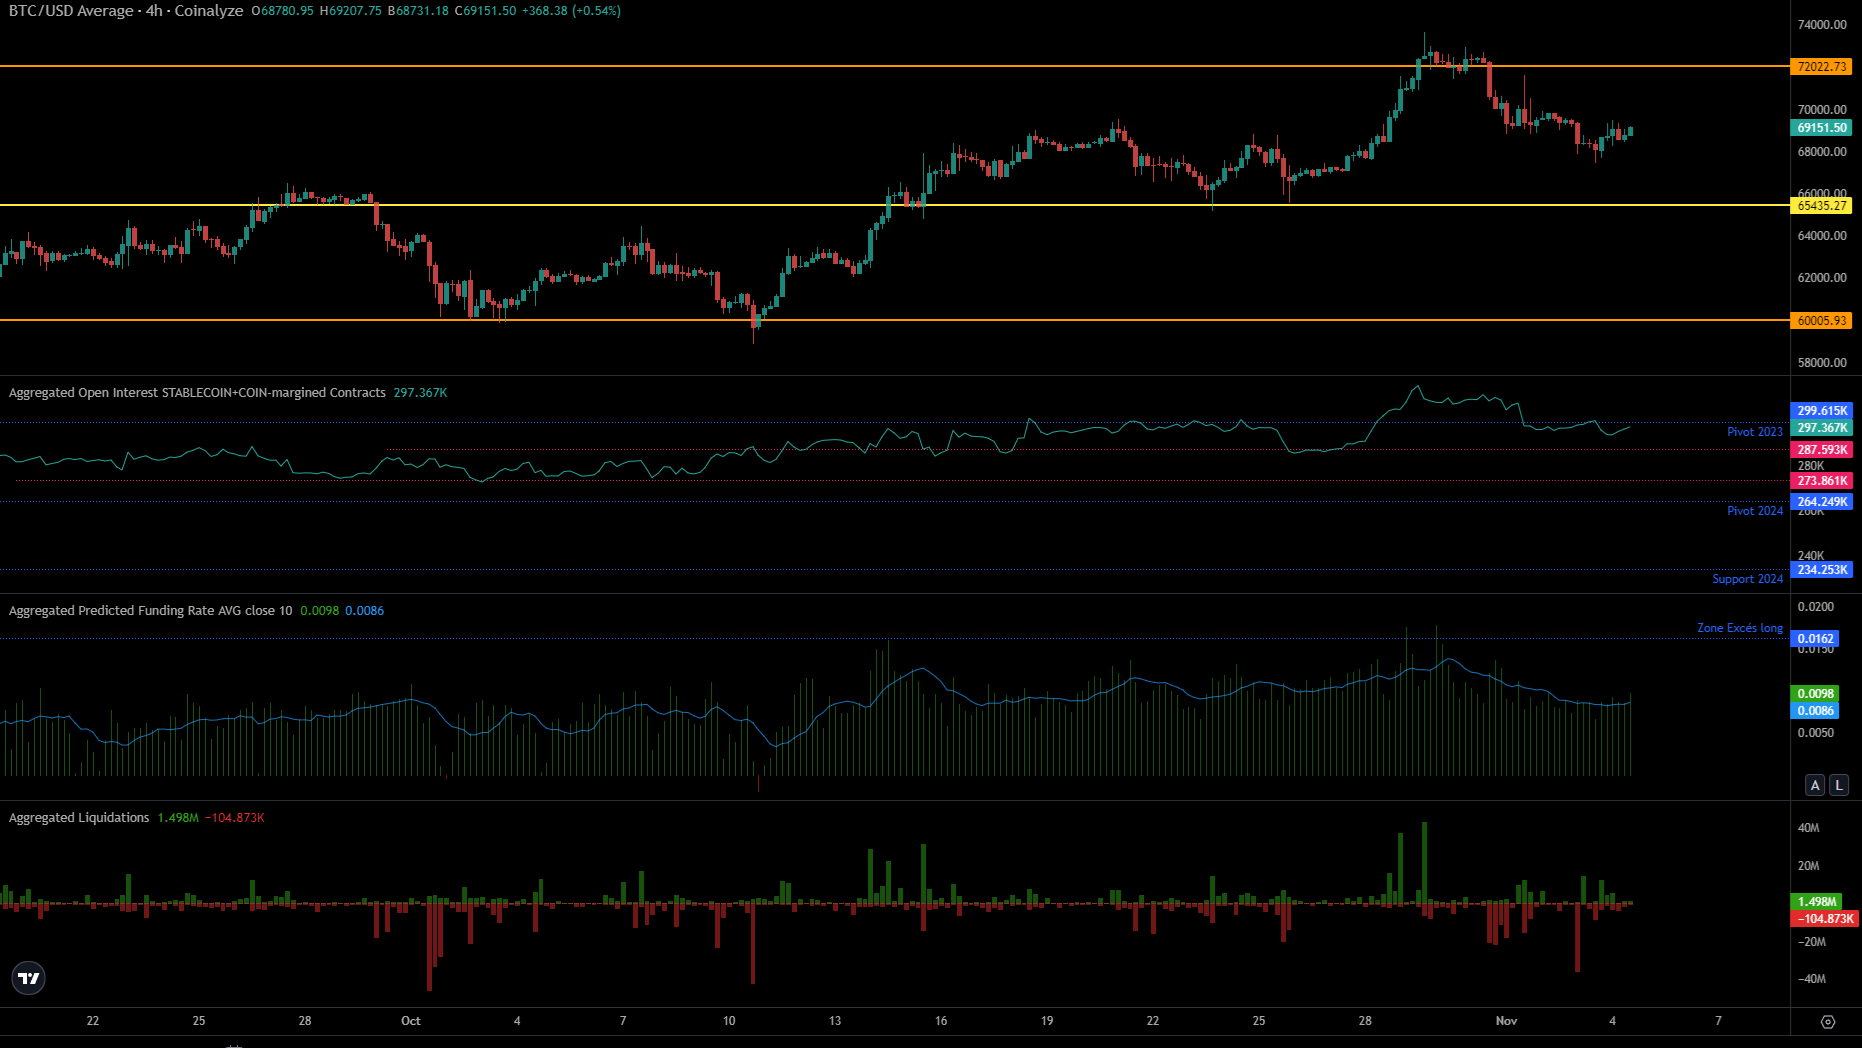Click date 13 on the time axis
1862x1048 pixels.
click(x=835, y=1021)
